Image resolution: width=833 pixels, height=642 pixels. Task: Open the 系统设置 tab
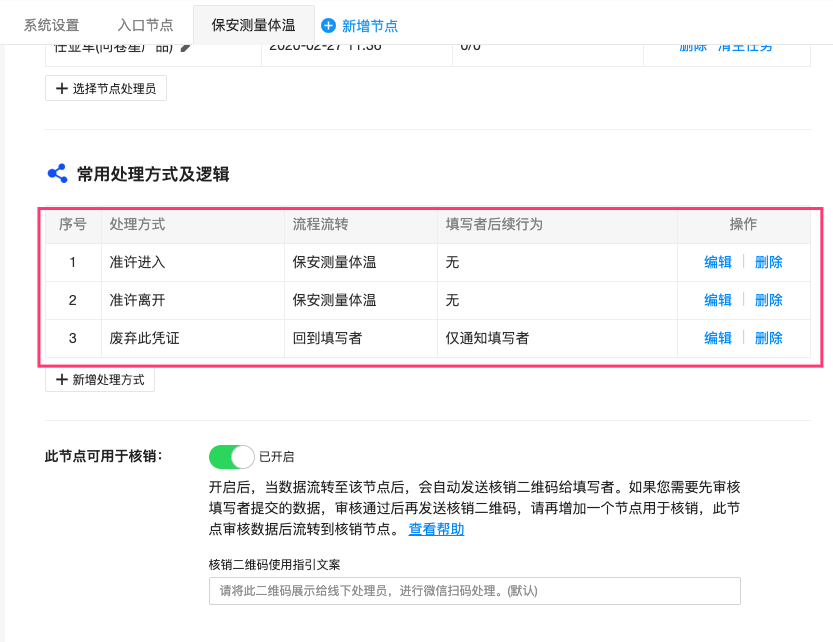tap(52, 25)
